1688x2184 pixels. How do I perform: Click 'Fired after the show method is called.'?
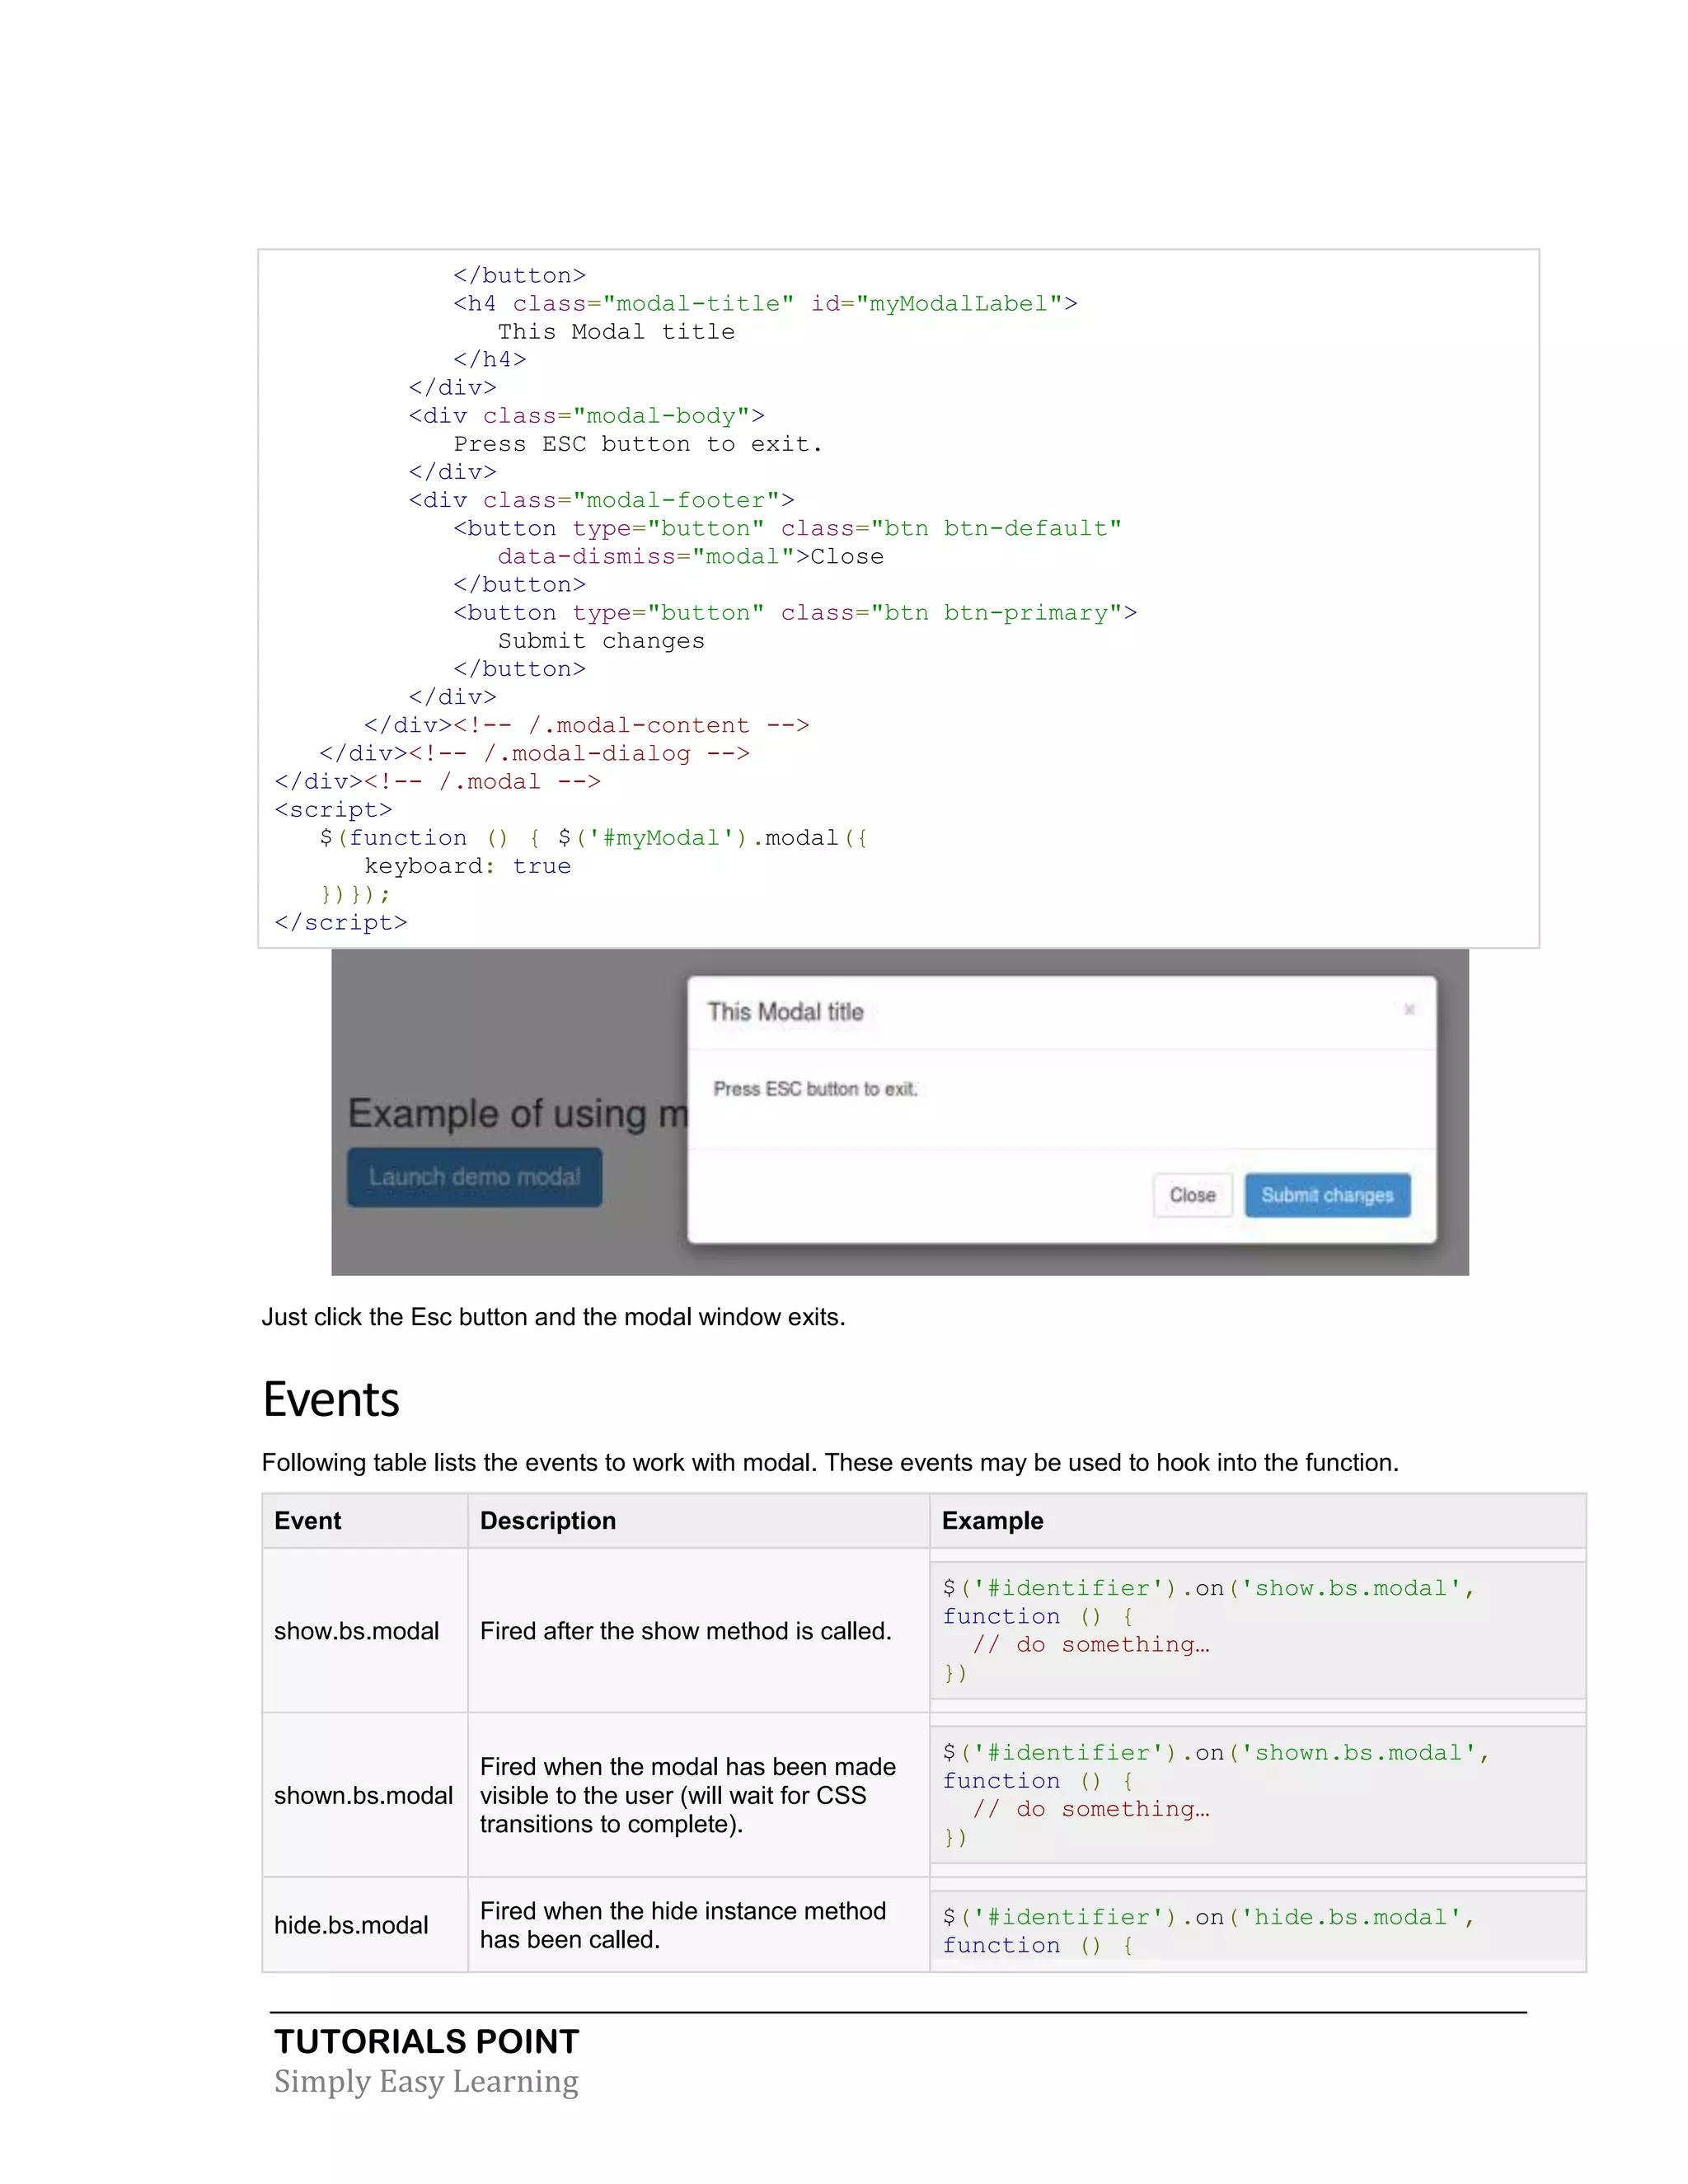point(685,1631)
